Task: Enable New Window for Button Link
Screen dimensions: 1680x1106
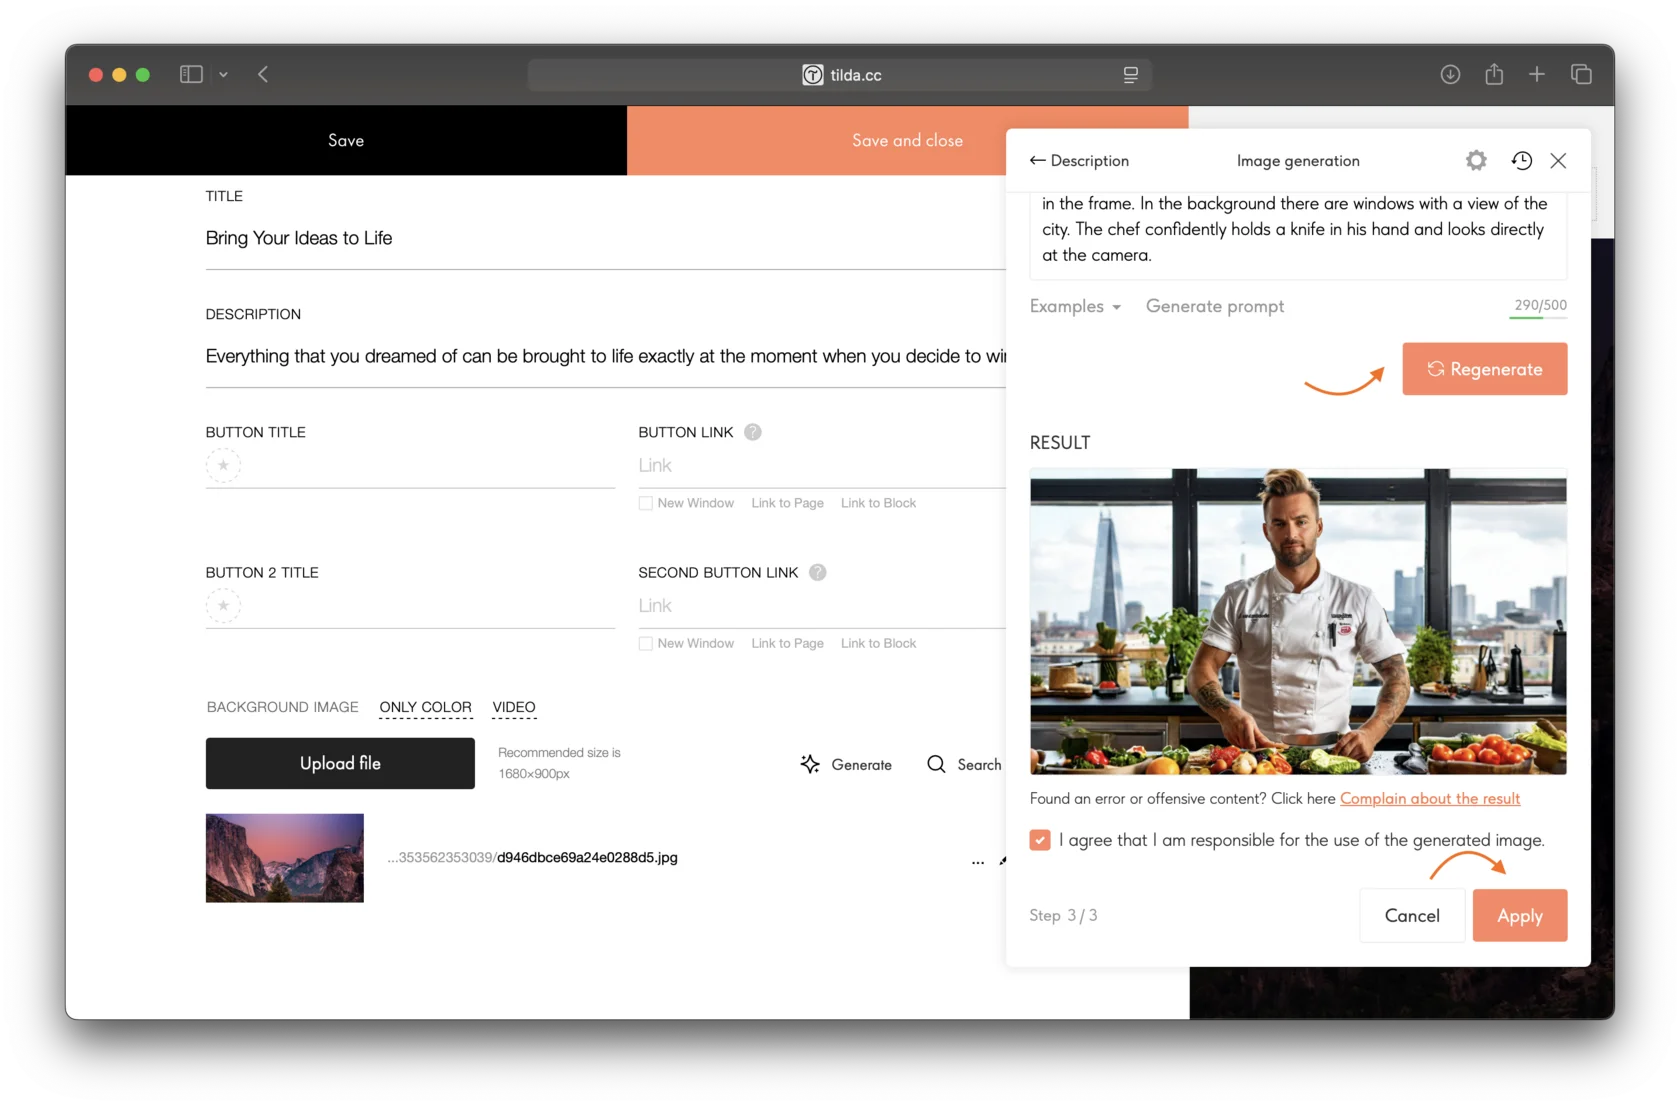Action: tap(646, 503)
